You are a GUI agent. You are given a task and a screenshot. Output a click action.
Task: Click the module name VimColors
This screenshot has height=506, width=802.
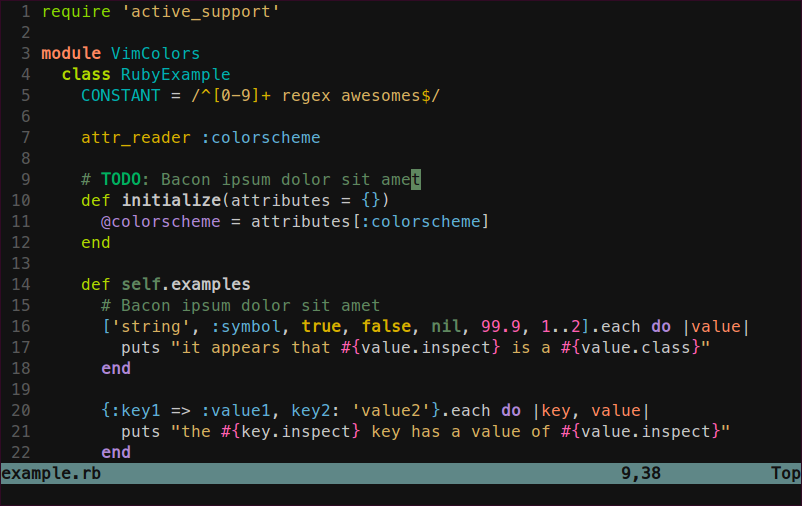pos(155,53)
